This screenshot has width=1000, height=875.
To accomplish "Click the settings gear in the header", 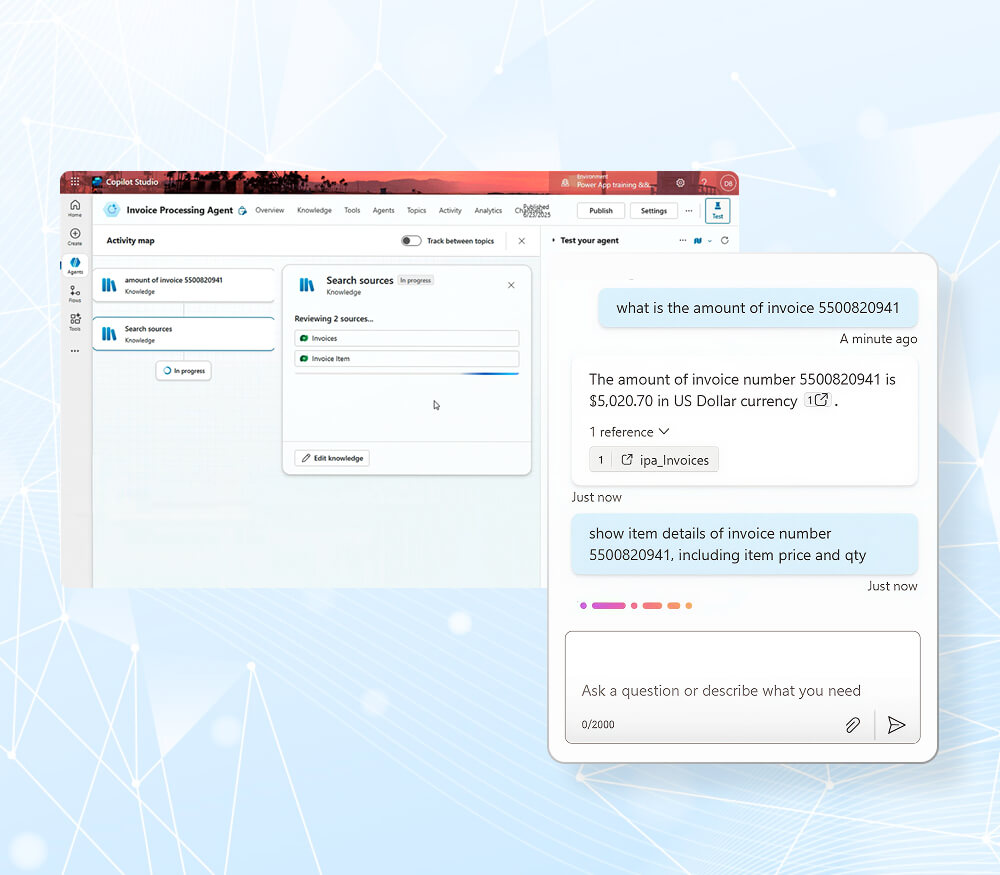I will (x=680, y=183).
